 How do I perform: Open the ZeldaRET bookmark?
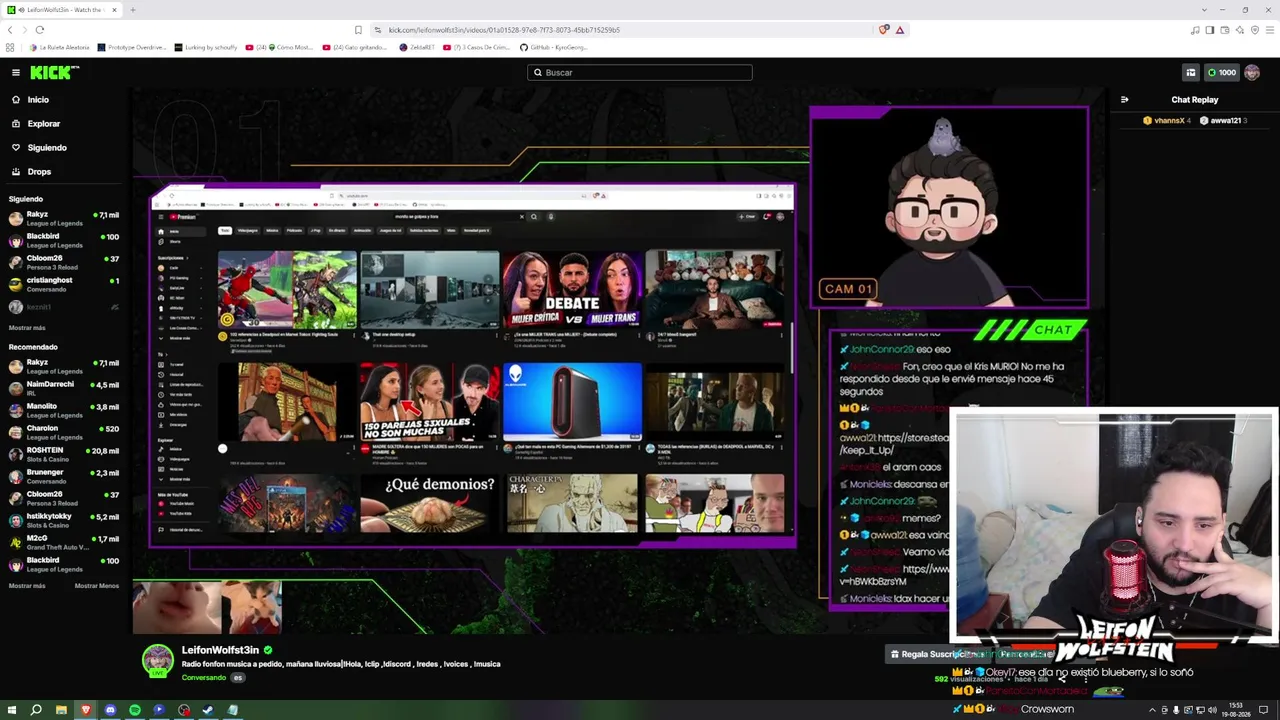(x=418, y=47)
